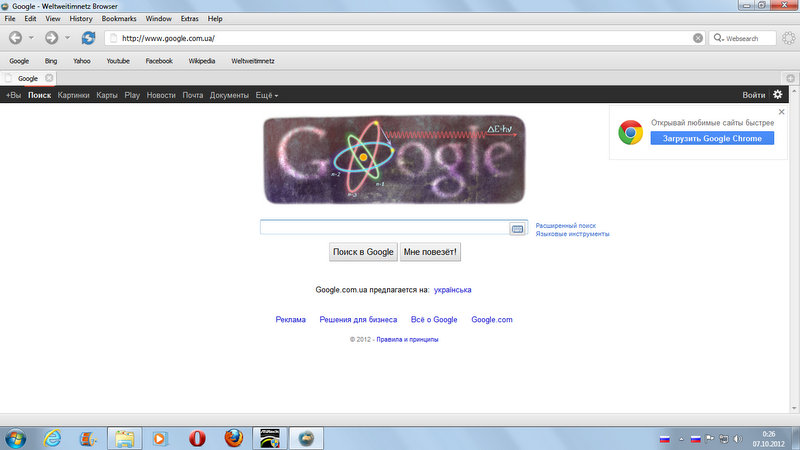The height and width of the screenshot is (450, 800).
Task: Open the Windows Start orb
Action: (15, 438)
